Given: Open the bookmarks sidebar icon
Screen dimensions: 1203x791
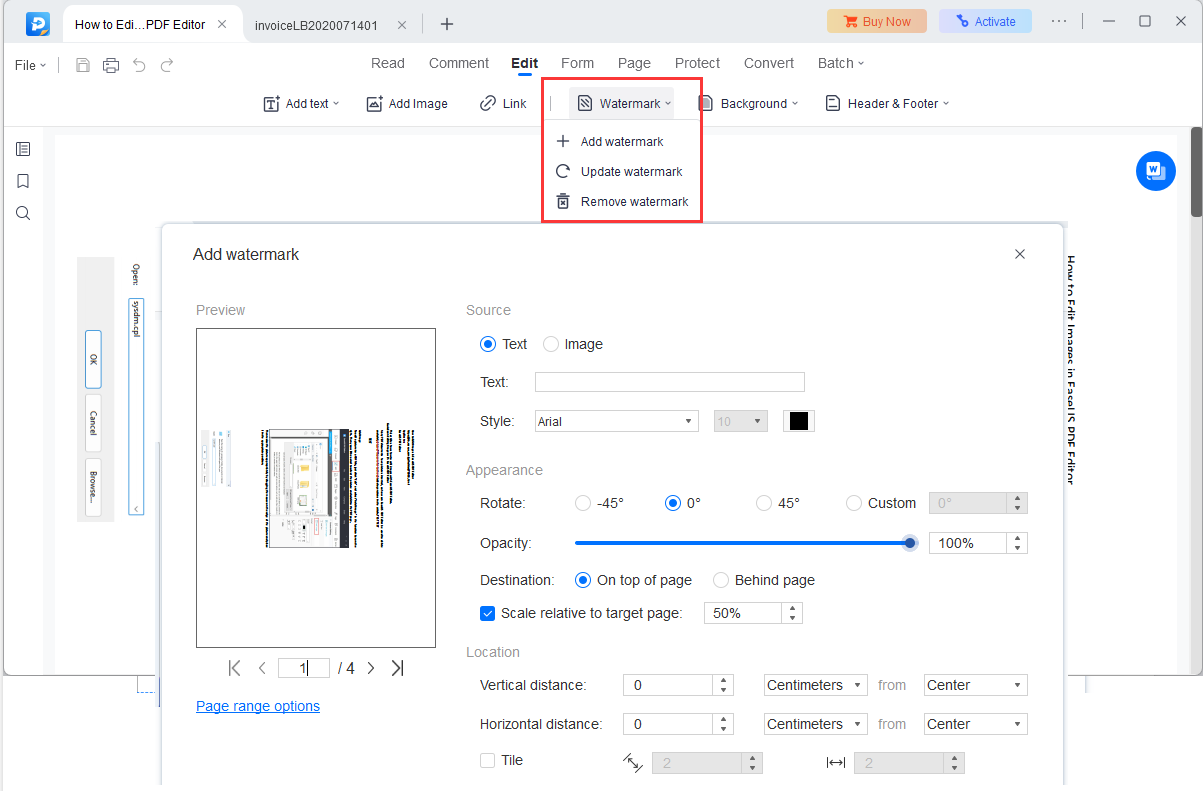Looking at the screenshot, I should tap(23, 181).
